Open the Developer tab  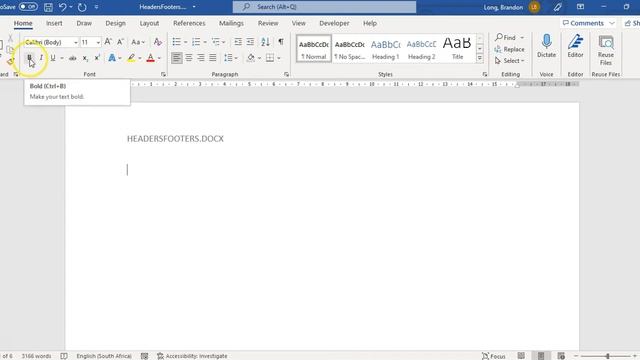tap(334, 23)
